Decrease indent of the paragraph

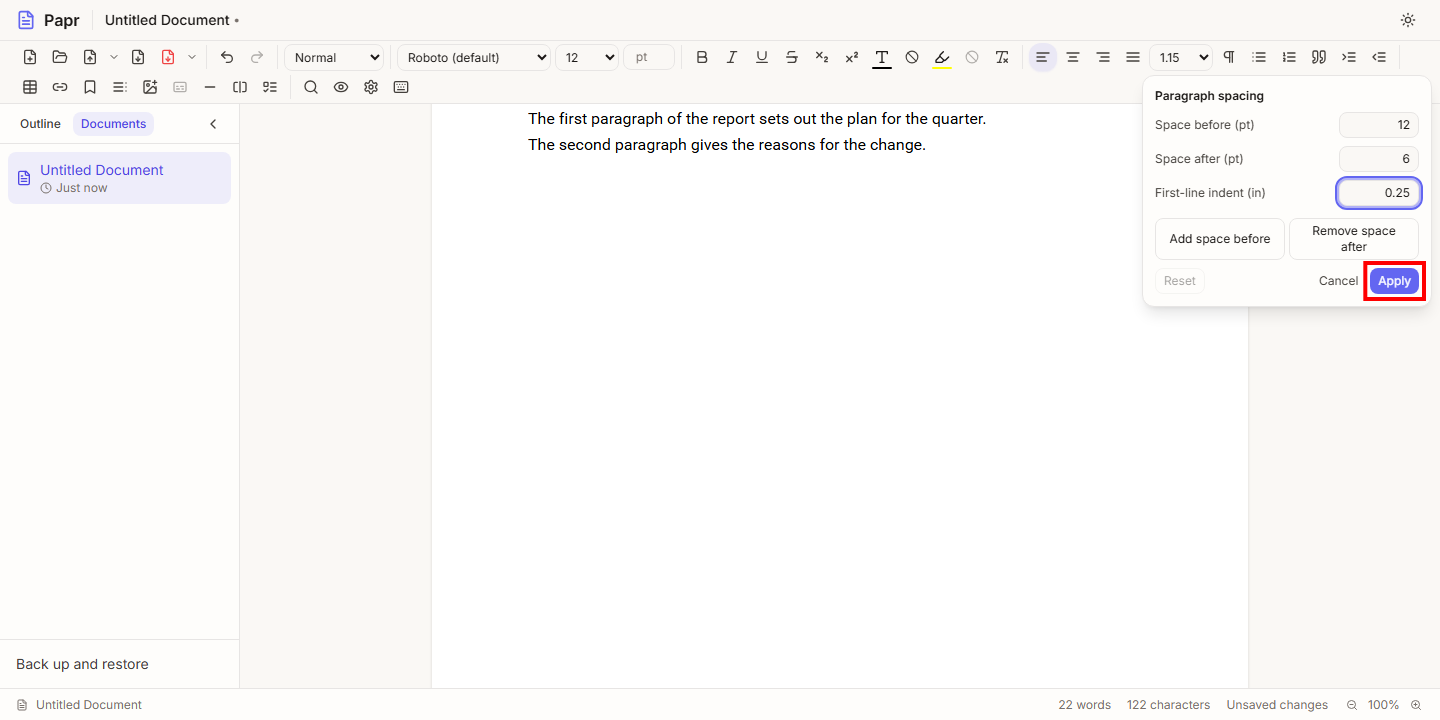(1379, 57)
